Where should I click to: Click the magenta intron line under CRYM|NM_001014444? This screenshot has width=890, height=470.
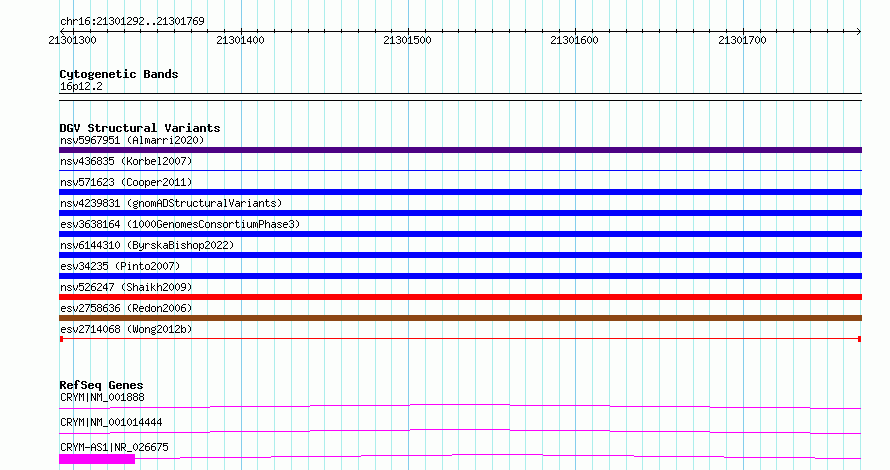coord(460,431)
